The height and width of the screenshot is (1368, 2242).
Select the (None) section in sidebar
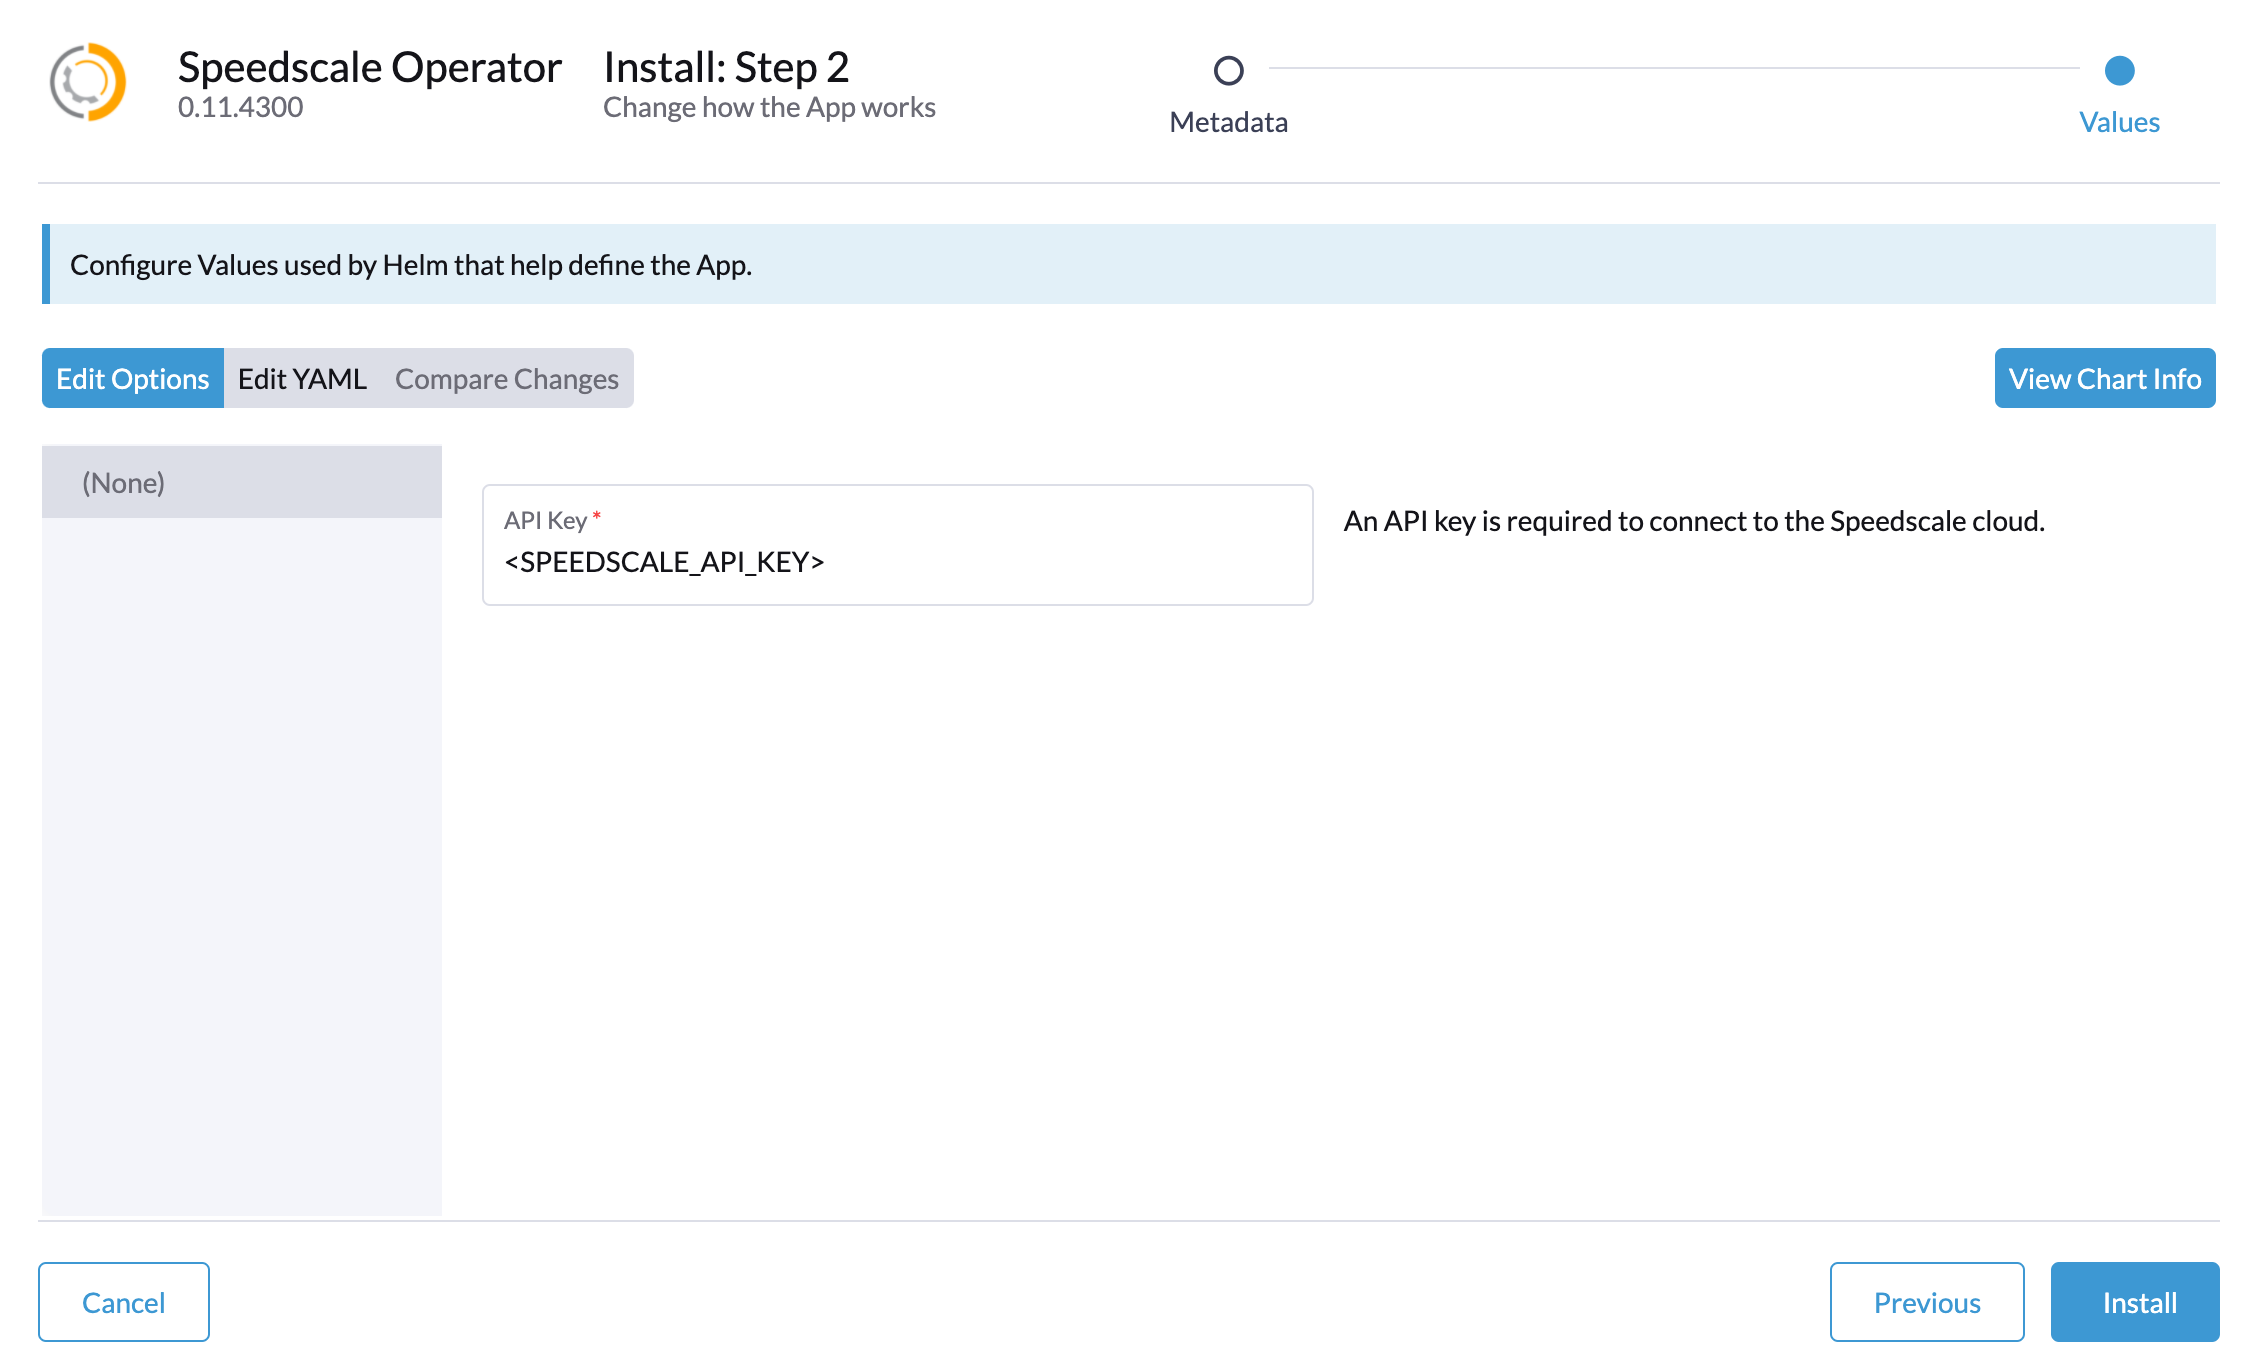pos(242,482)
